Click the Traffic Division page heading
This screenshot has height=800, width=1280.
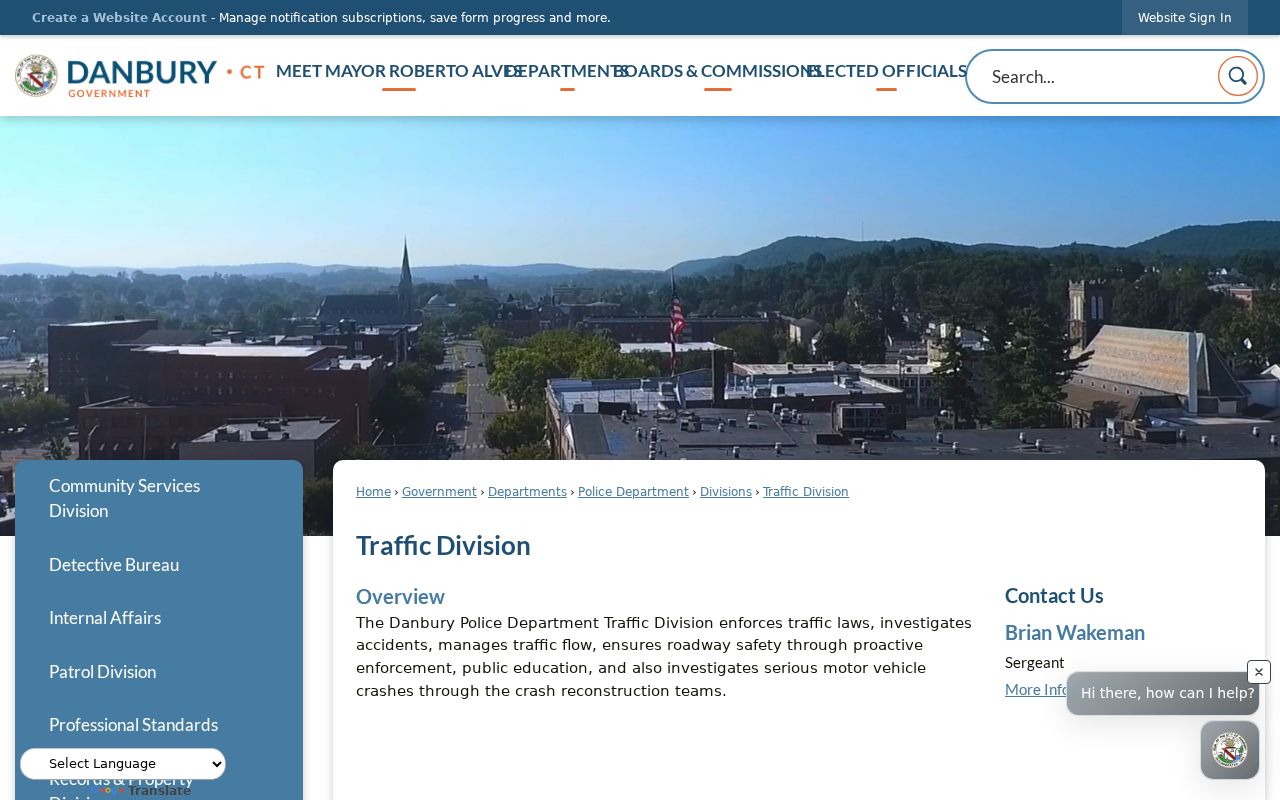(x=443, y=546)
